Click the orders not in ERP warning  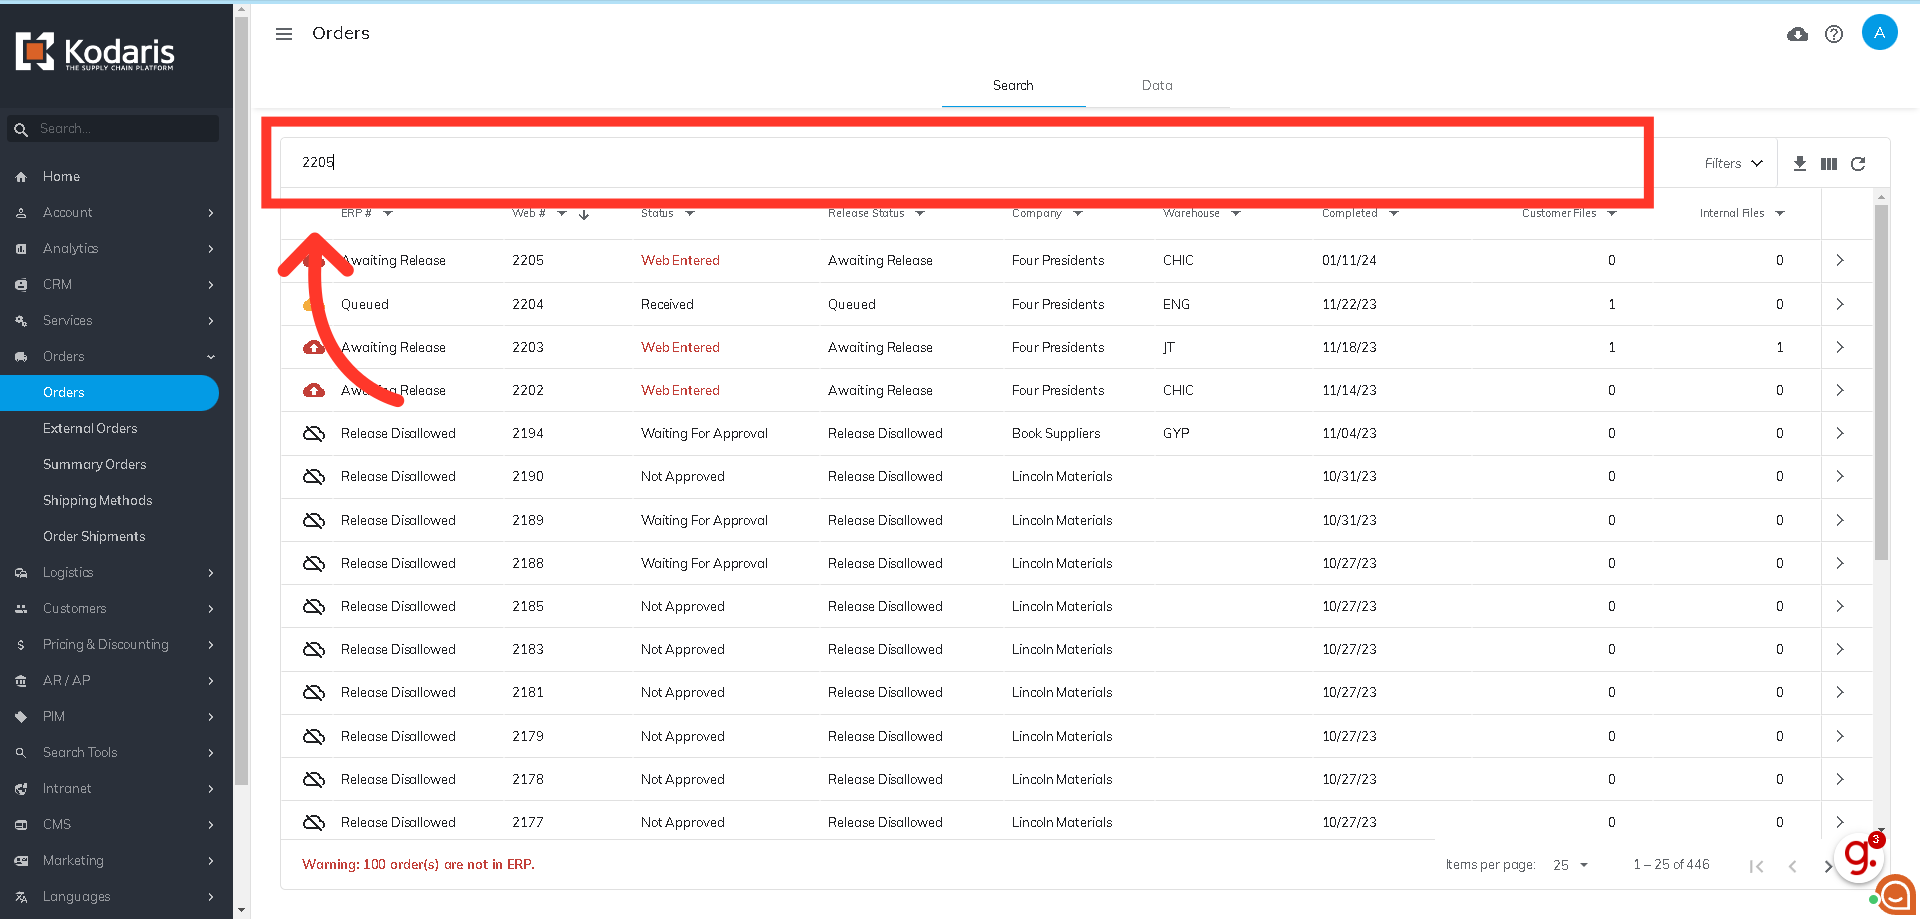418,864
